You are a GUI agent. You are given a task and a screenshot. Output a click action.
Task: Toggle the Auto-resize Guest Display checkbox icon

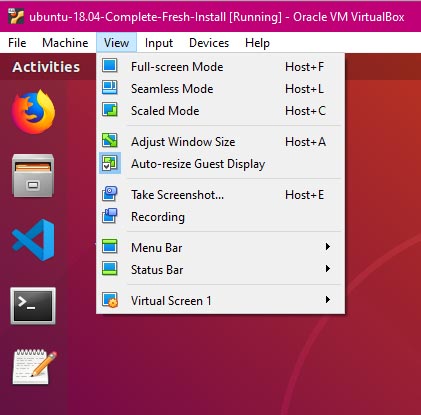110,163
